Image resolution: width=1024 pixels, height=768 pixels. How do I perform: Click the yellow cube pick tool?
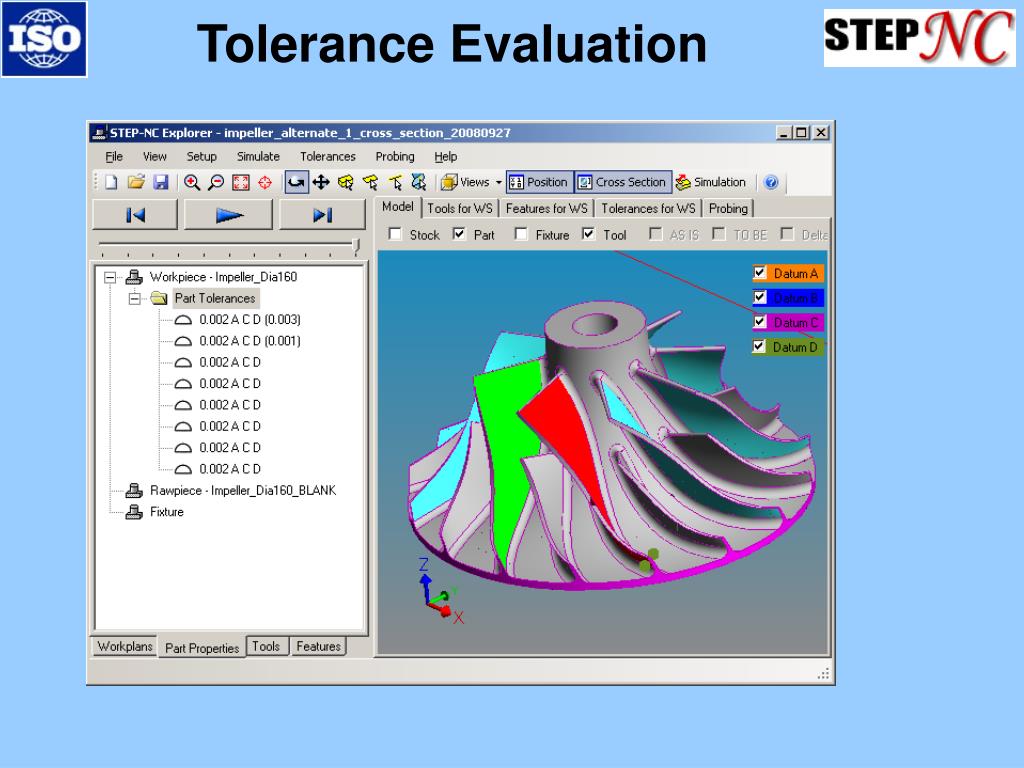pyautogui.click(x=345, y=182)
